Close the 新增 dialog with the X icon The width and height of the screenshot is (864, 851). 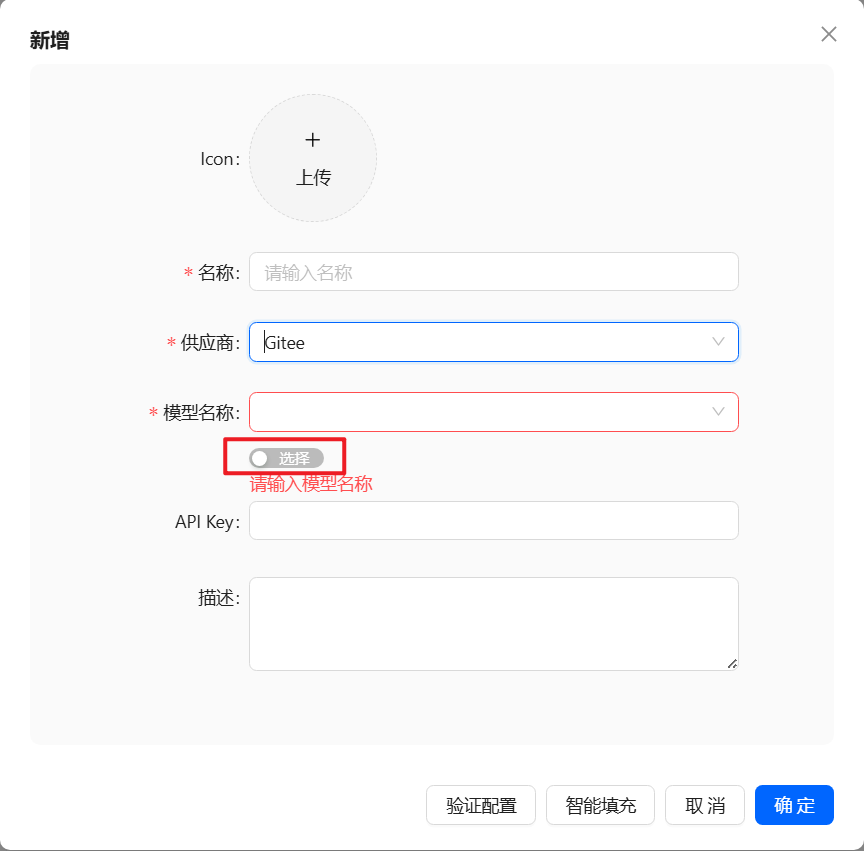point(828,34)
